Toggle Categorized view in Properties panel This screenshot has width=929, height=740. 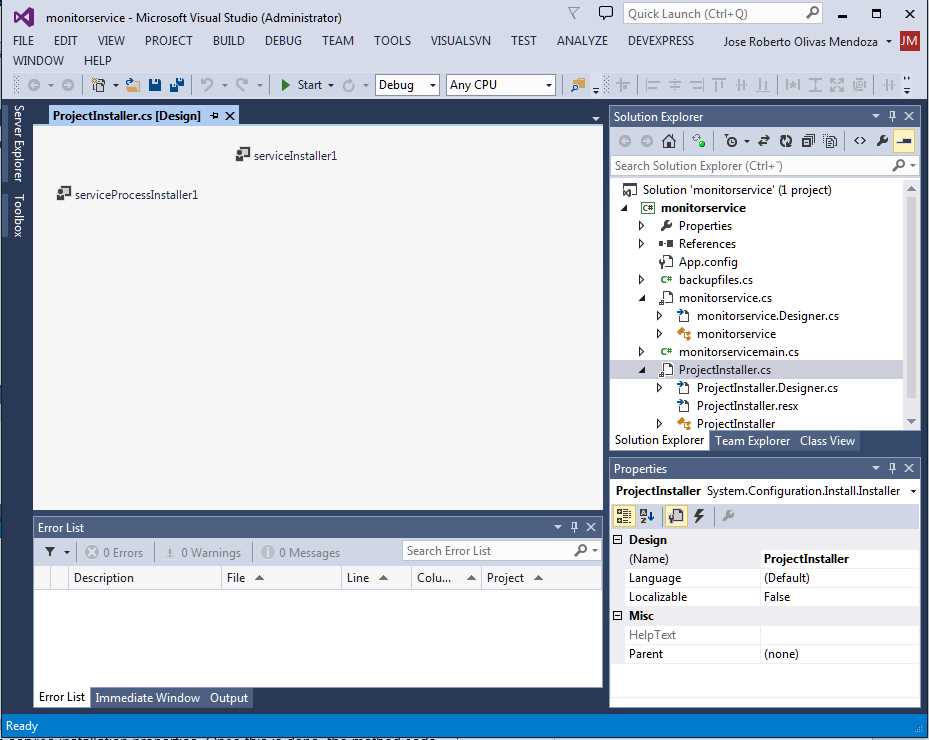[x=624, y=516]
